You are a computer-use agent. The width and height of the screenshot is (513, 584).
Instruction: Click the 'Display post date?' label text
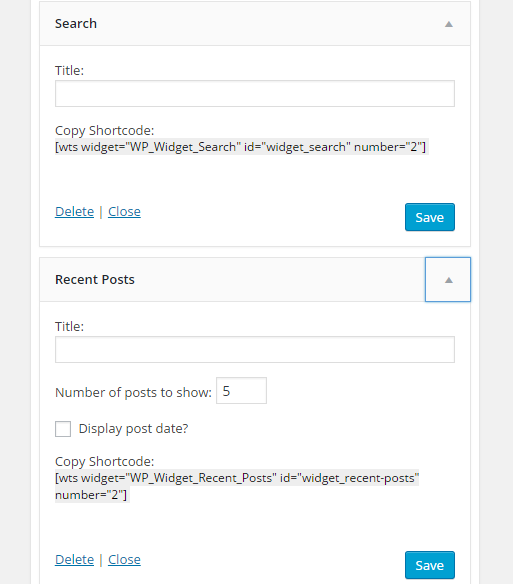[x=133, y=429]
